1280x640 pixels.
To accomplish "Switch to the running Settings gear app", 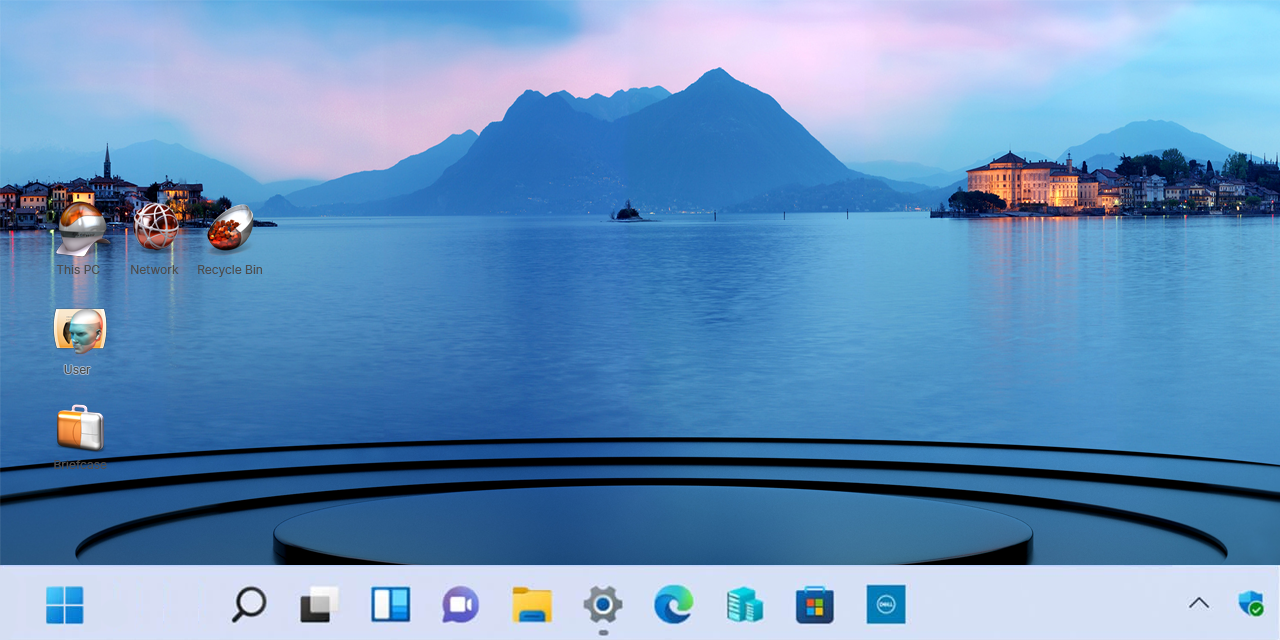I will (x=603, y=605).
